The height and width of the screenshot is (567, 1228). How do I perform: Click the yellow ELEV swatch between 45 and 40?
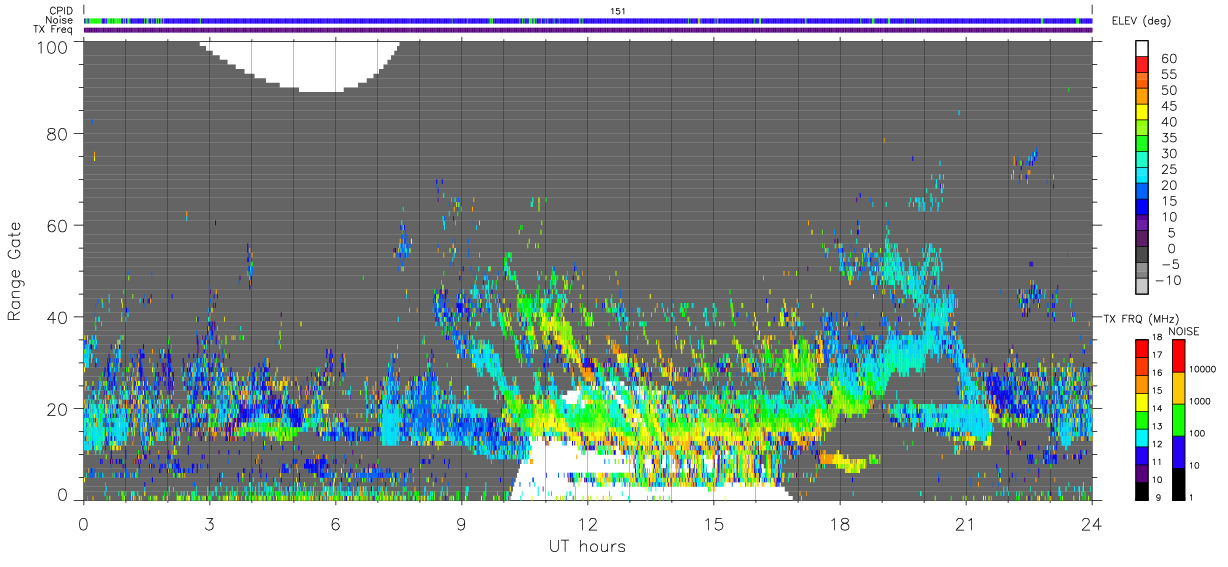[1142, 111]
